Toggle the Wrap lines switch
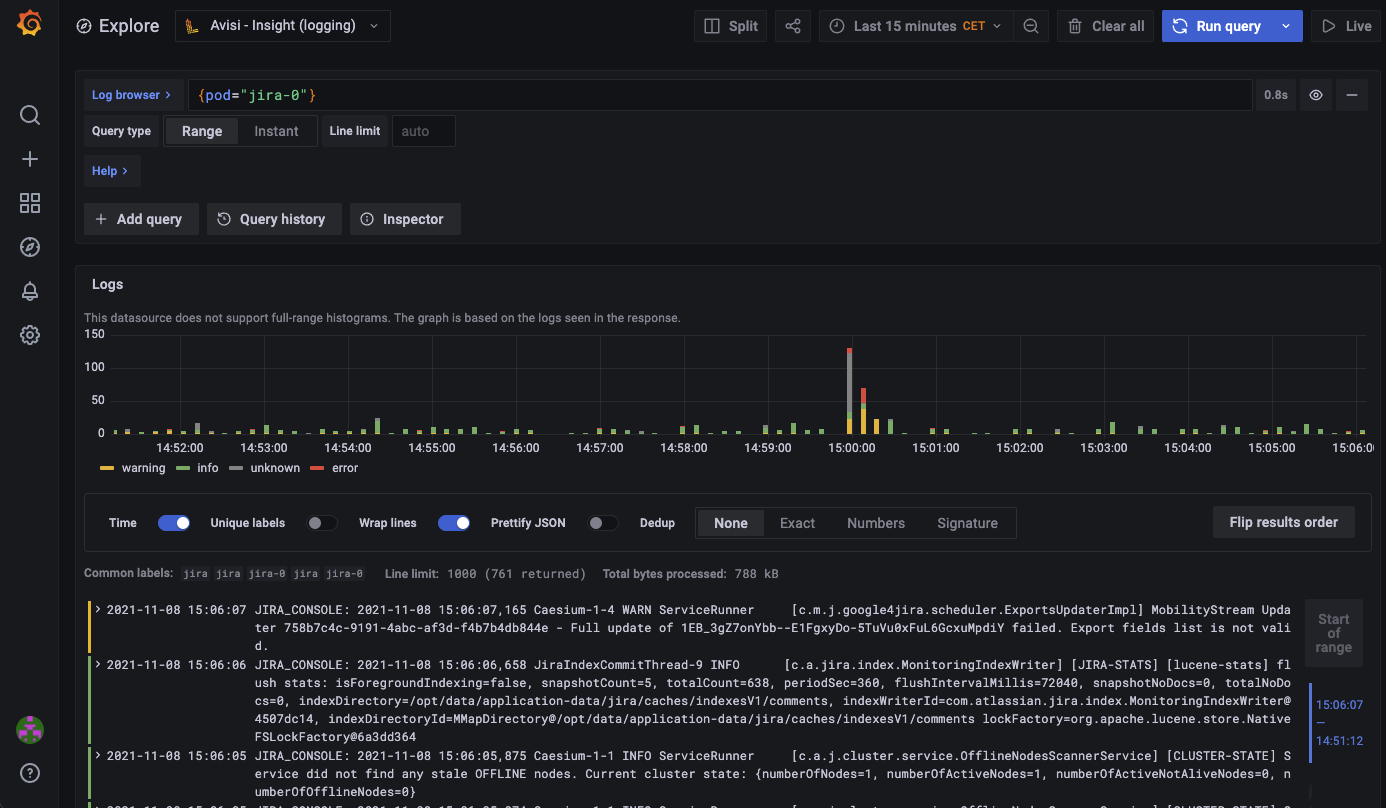Image resolution: width=1386 pixels, height=808 pixels. pos(454,523)
